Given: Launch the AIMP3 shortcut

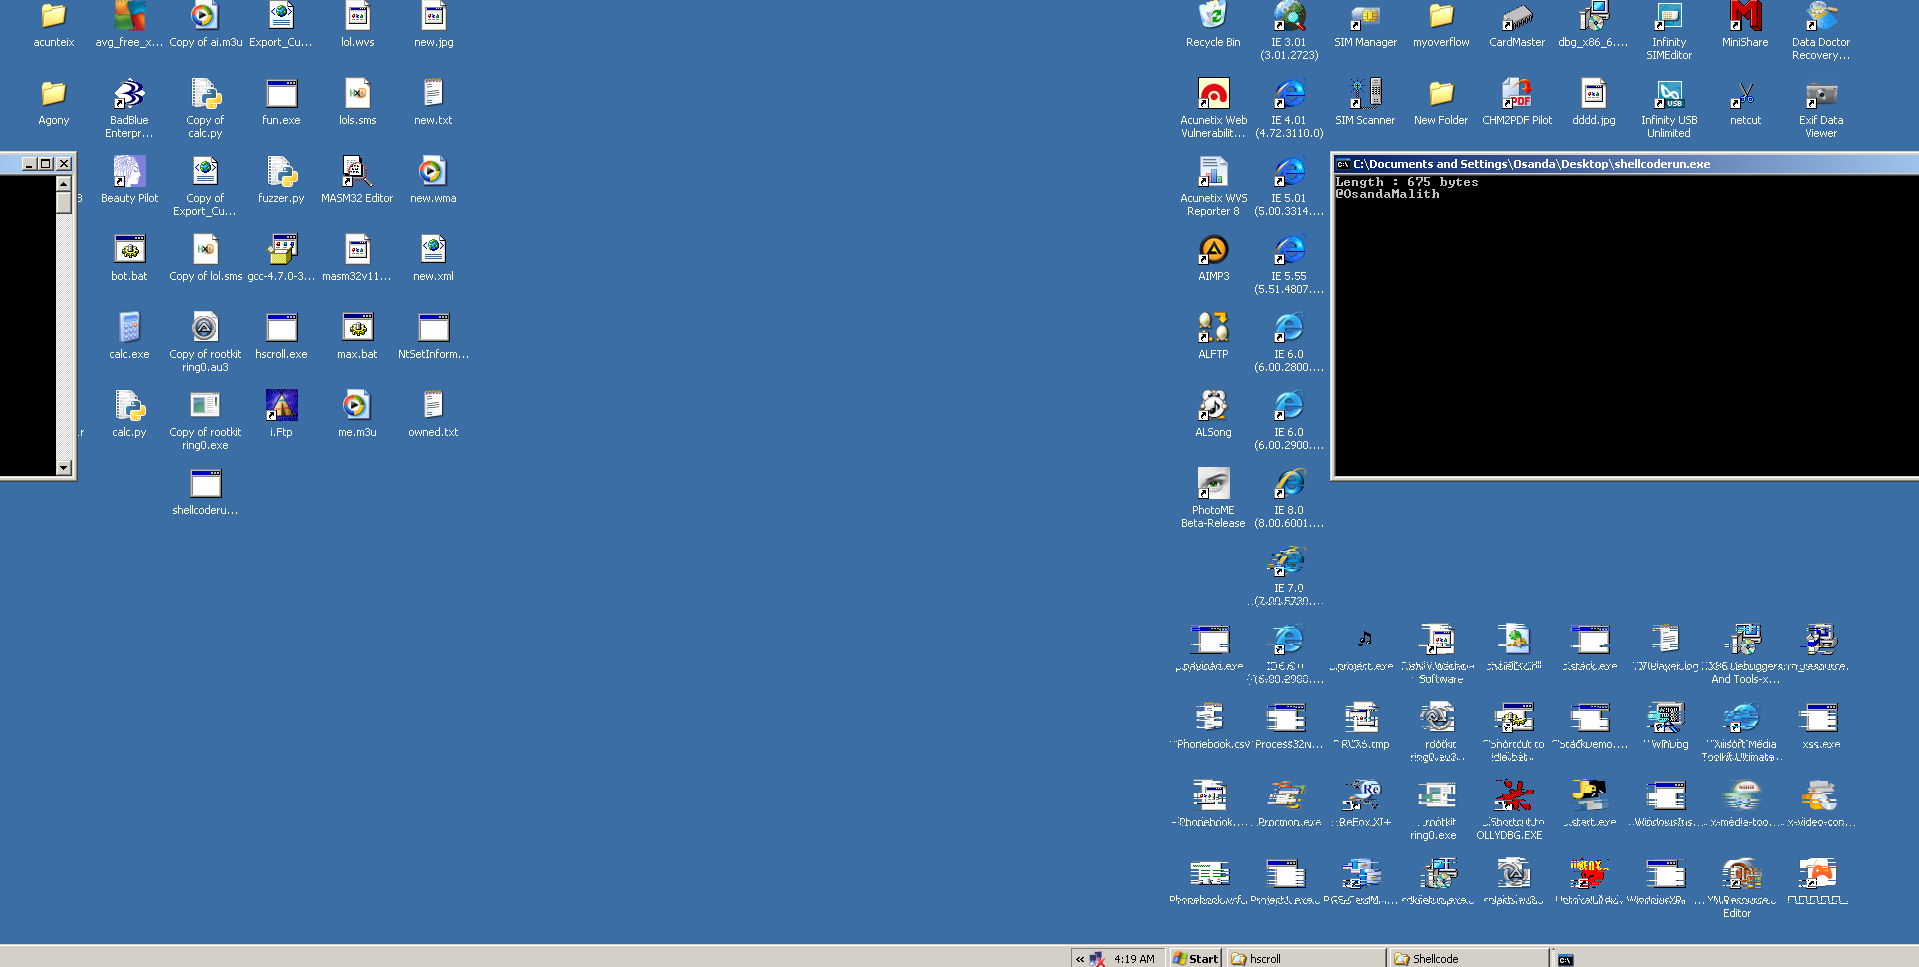Looking at the screenshot, I should pos(1213,250).
